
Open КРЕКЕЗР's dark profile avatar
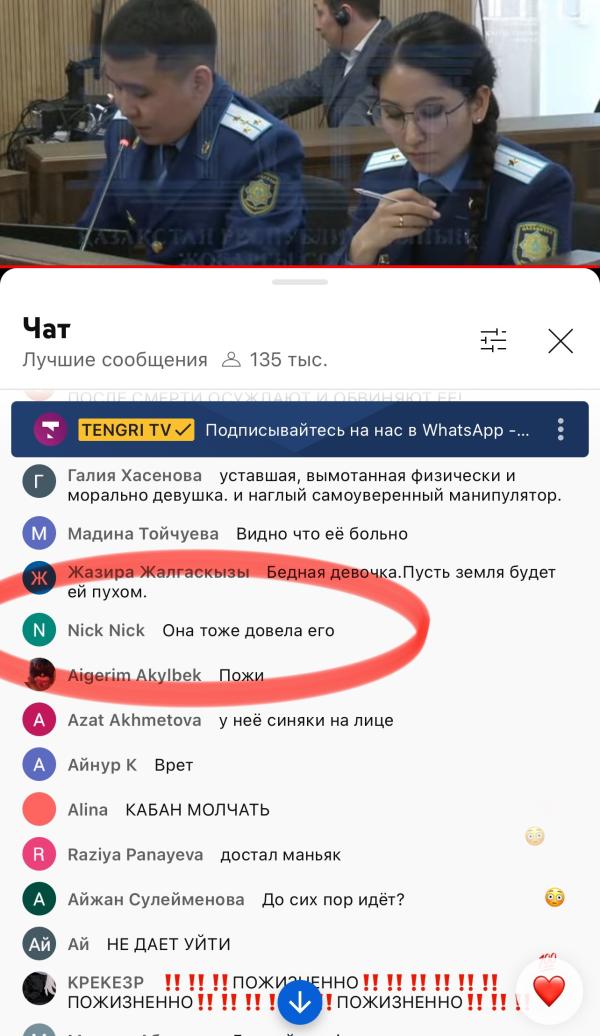(39, 988)
